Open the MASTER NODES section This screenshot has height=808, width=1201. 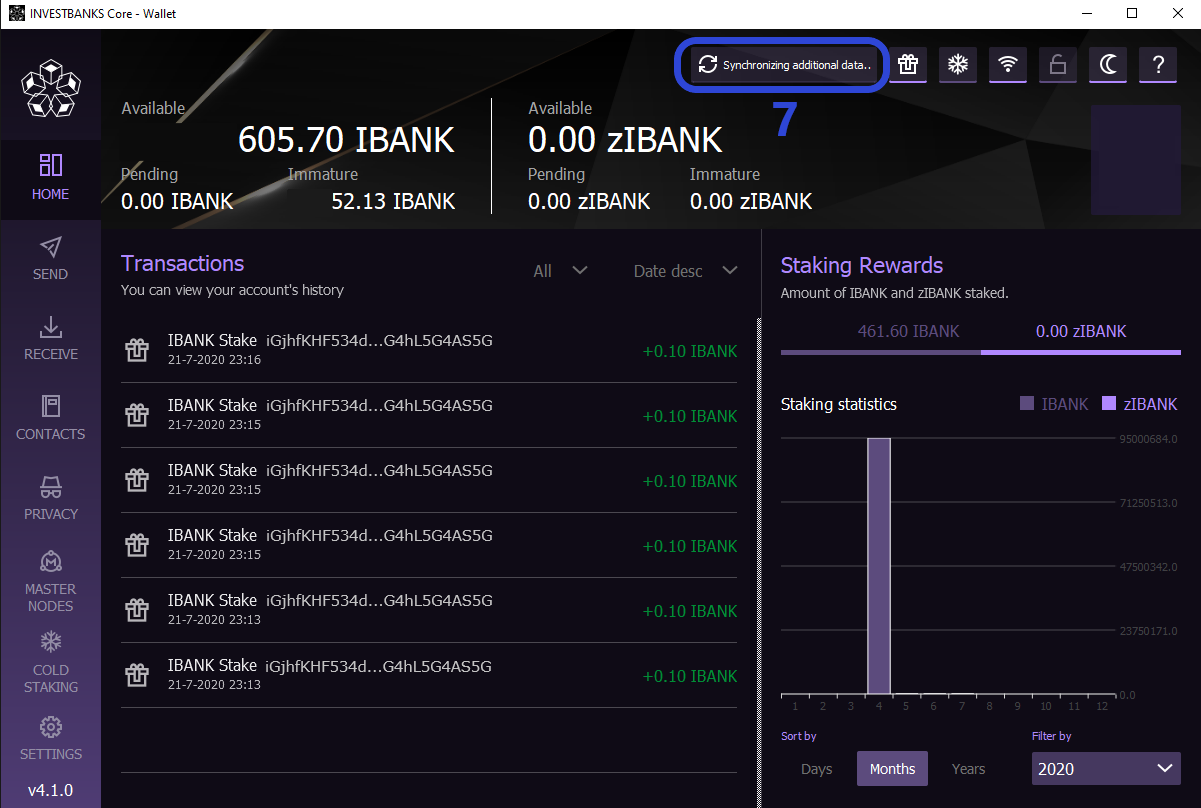pyautogui.click(x=50, y=581)
